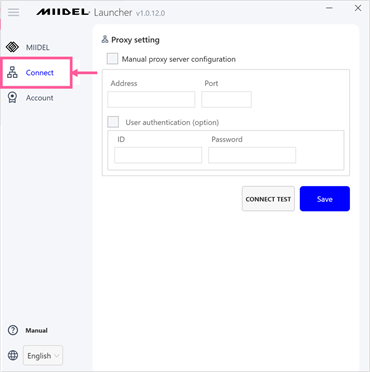Screen dimensions: 370x372
Task: Select the Connect network icon
Action: click(x=12, y=72)
